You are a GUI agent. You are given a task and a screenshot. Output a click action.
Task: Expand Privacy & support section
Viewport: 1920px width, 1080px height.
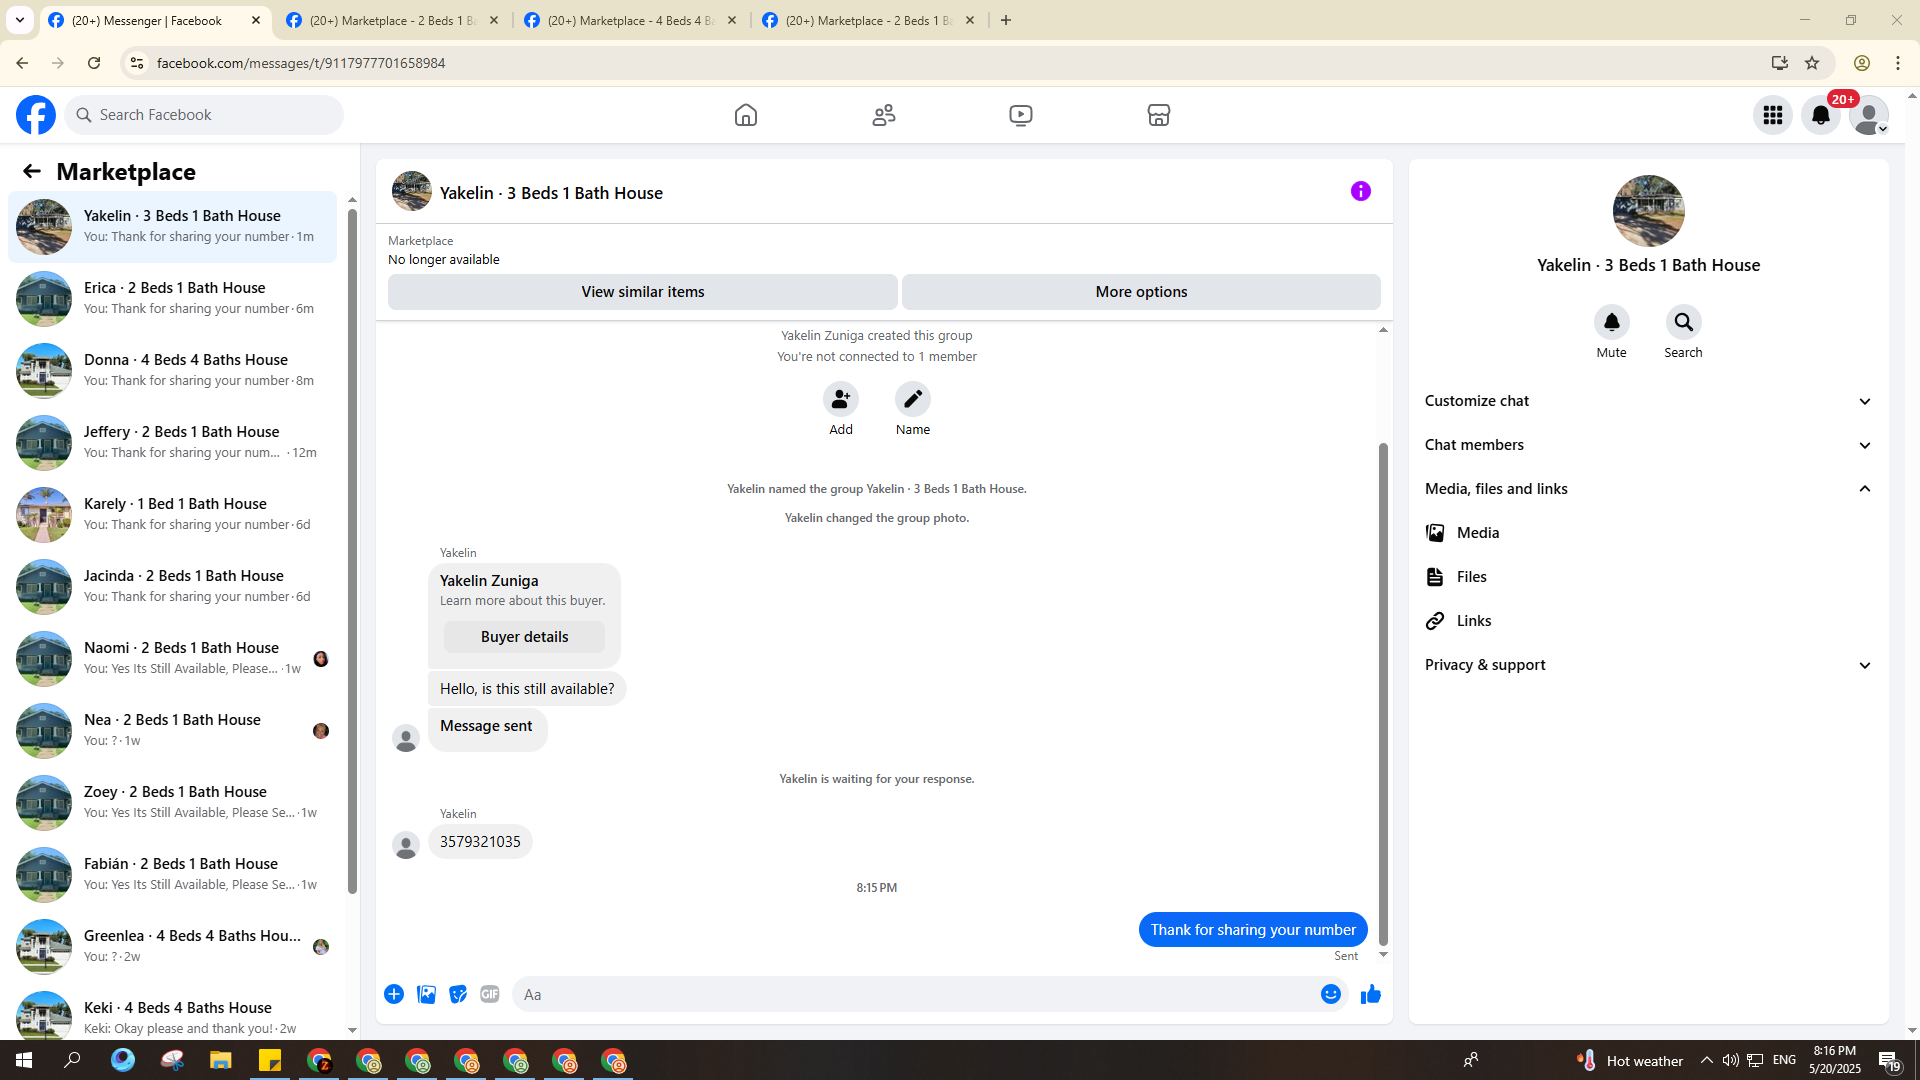point(1648,665)
